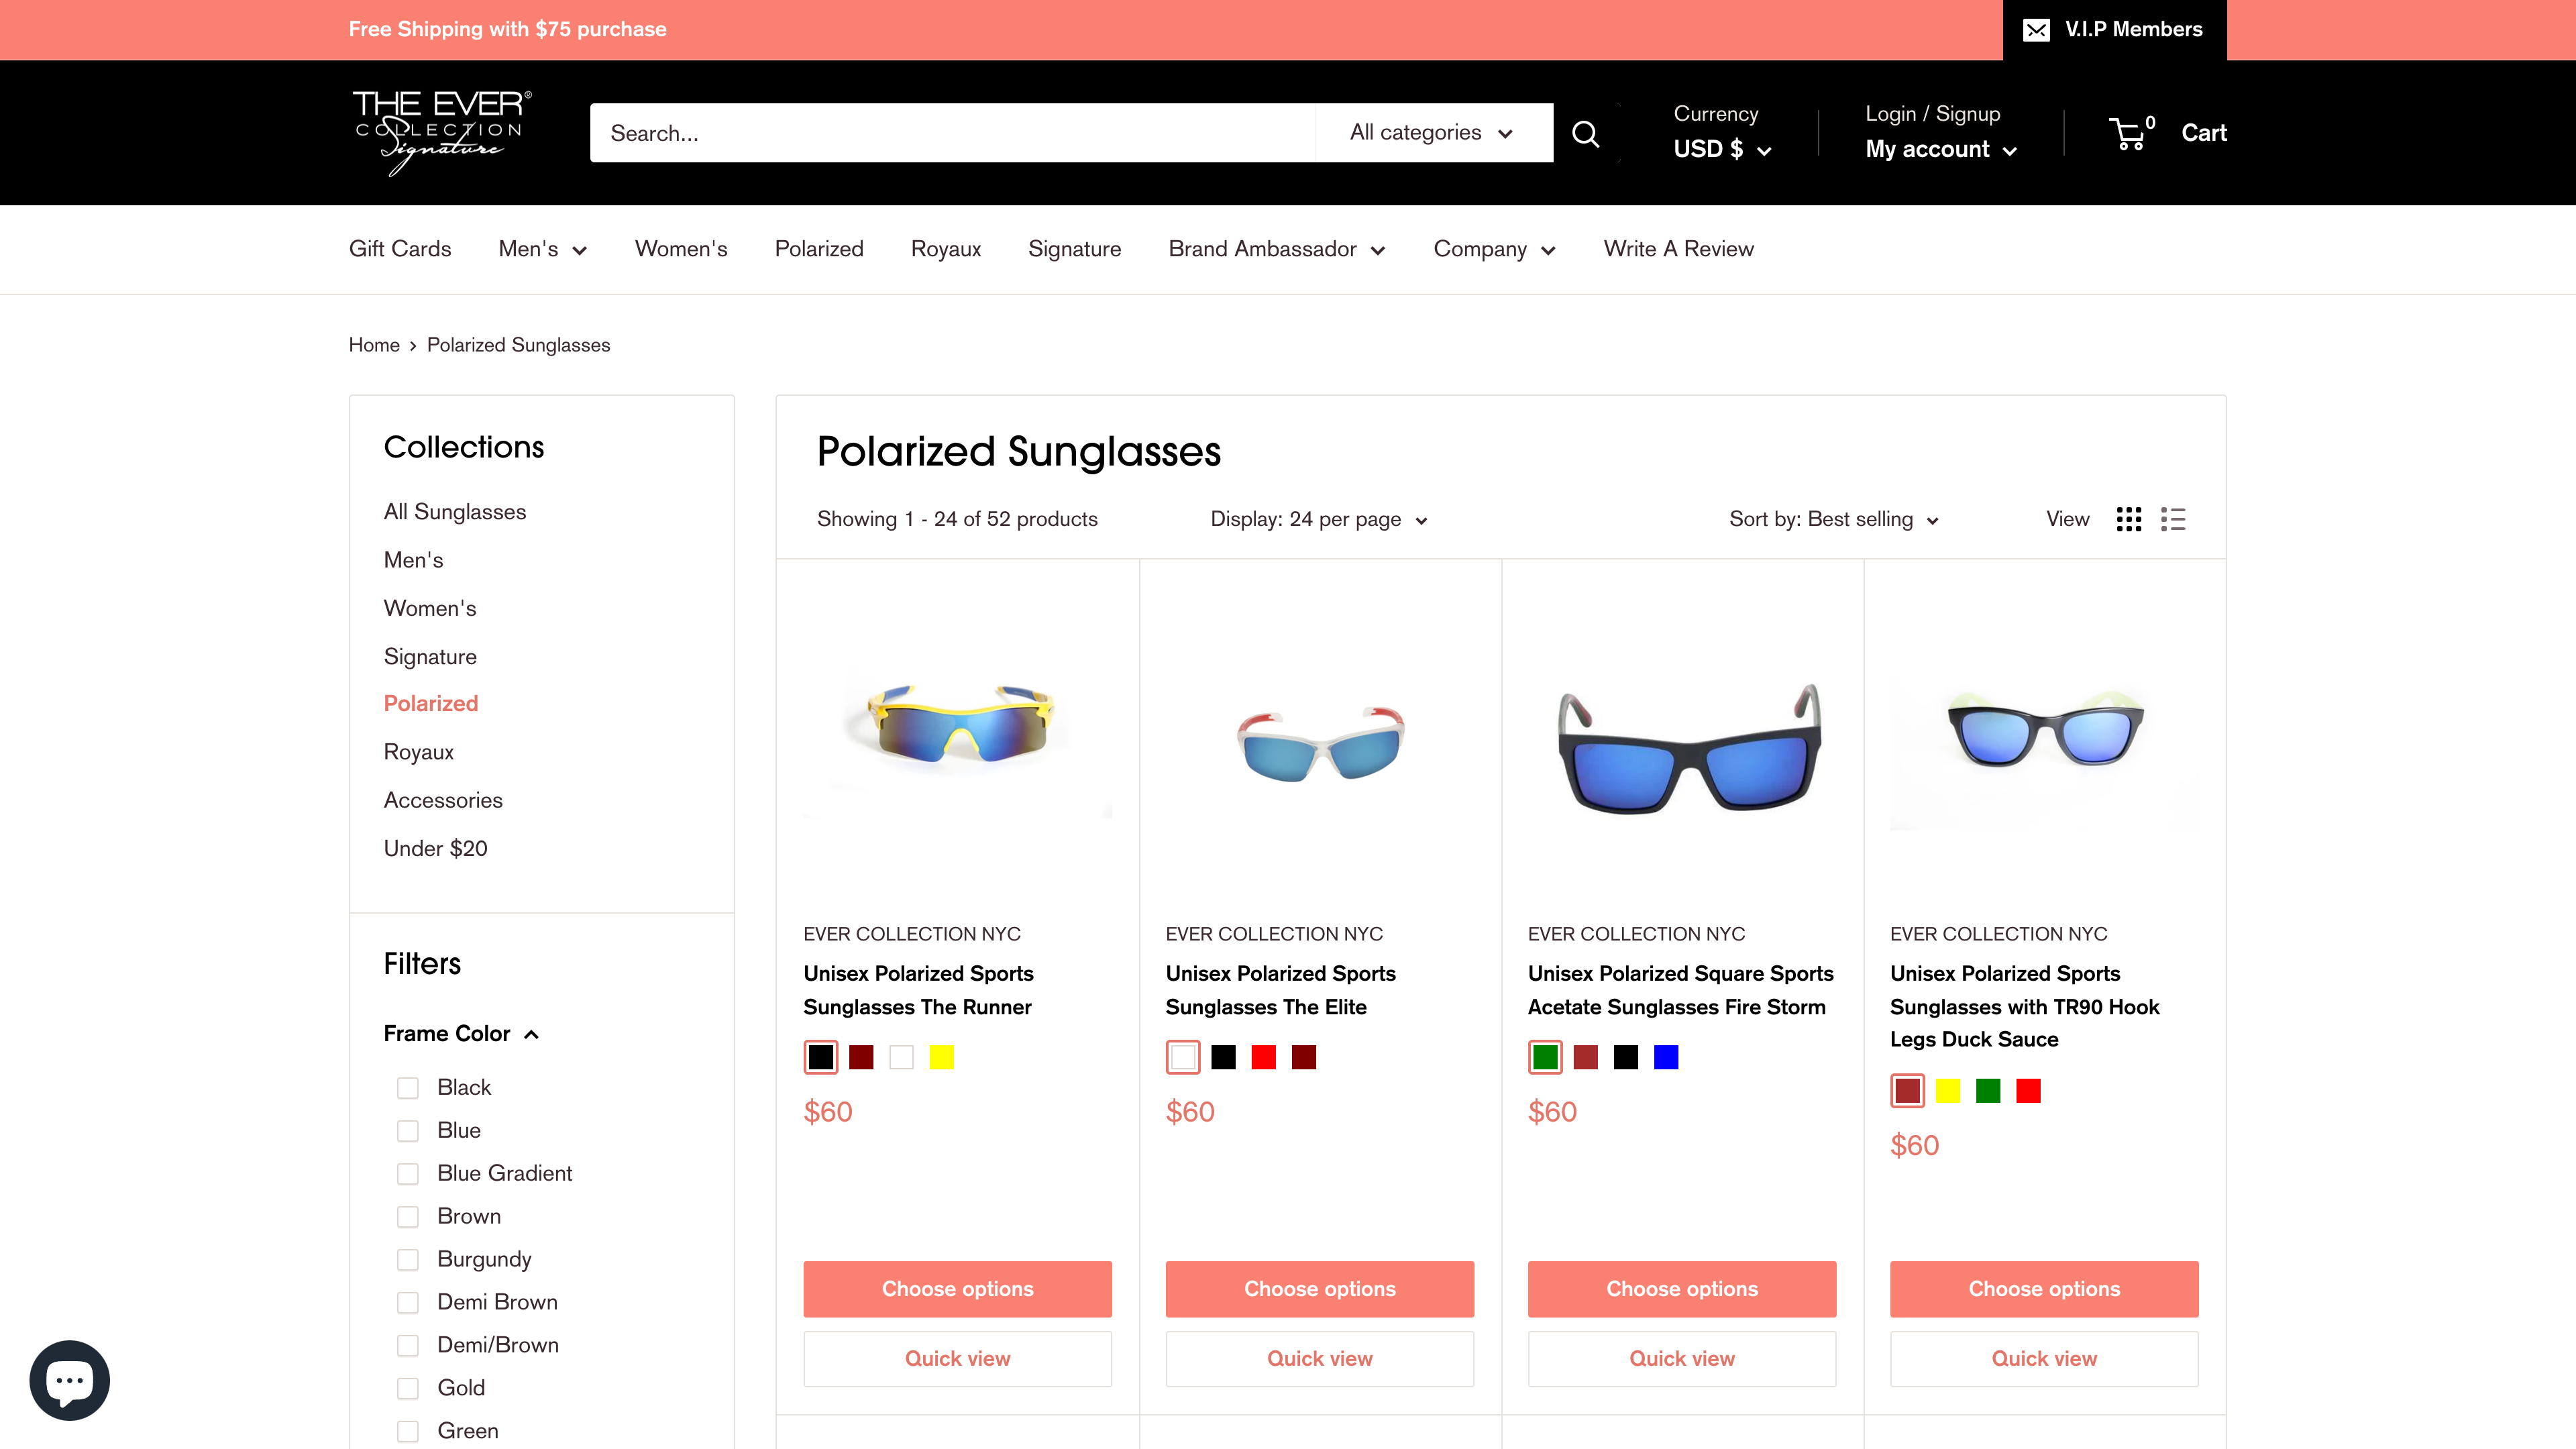Image resolution: width=2576 pixels, height=1449 pixels.
Task: Enable the Black frame color filter
Action: (x=408, y=1088)
